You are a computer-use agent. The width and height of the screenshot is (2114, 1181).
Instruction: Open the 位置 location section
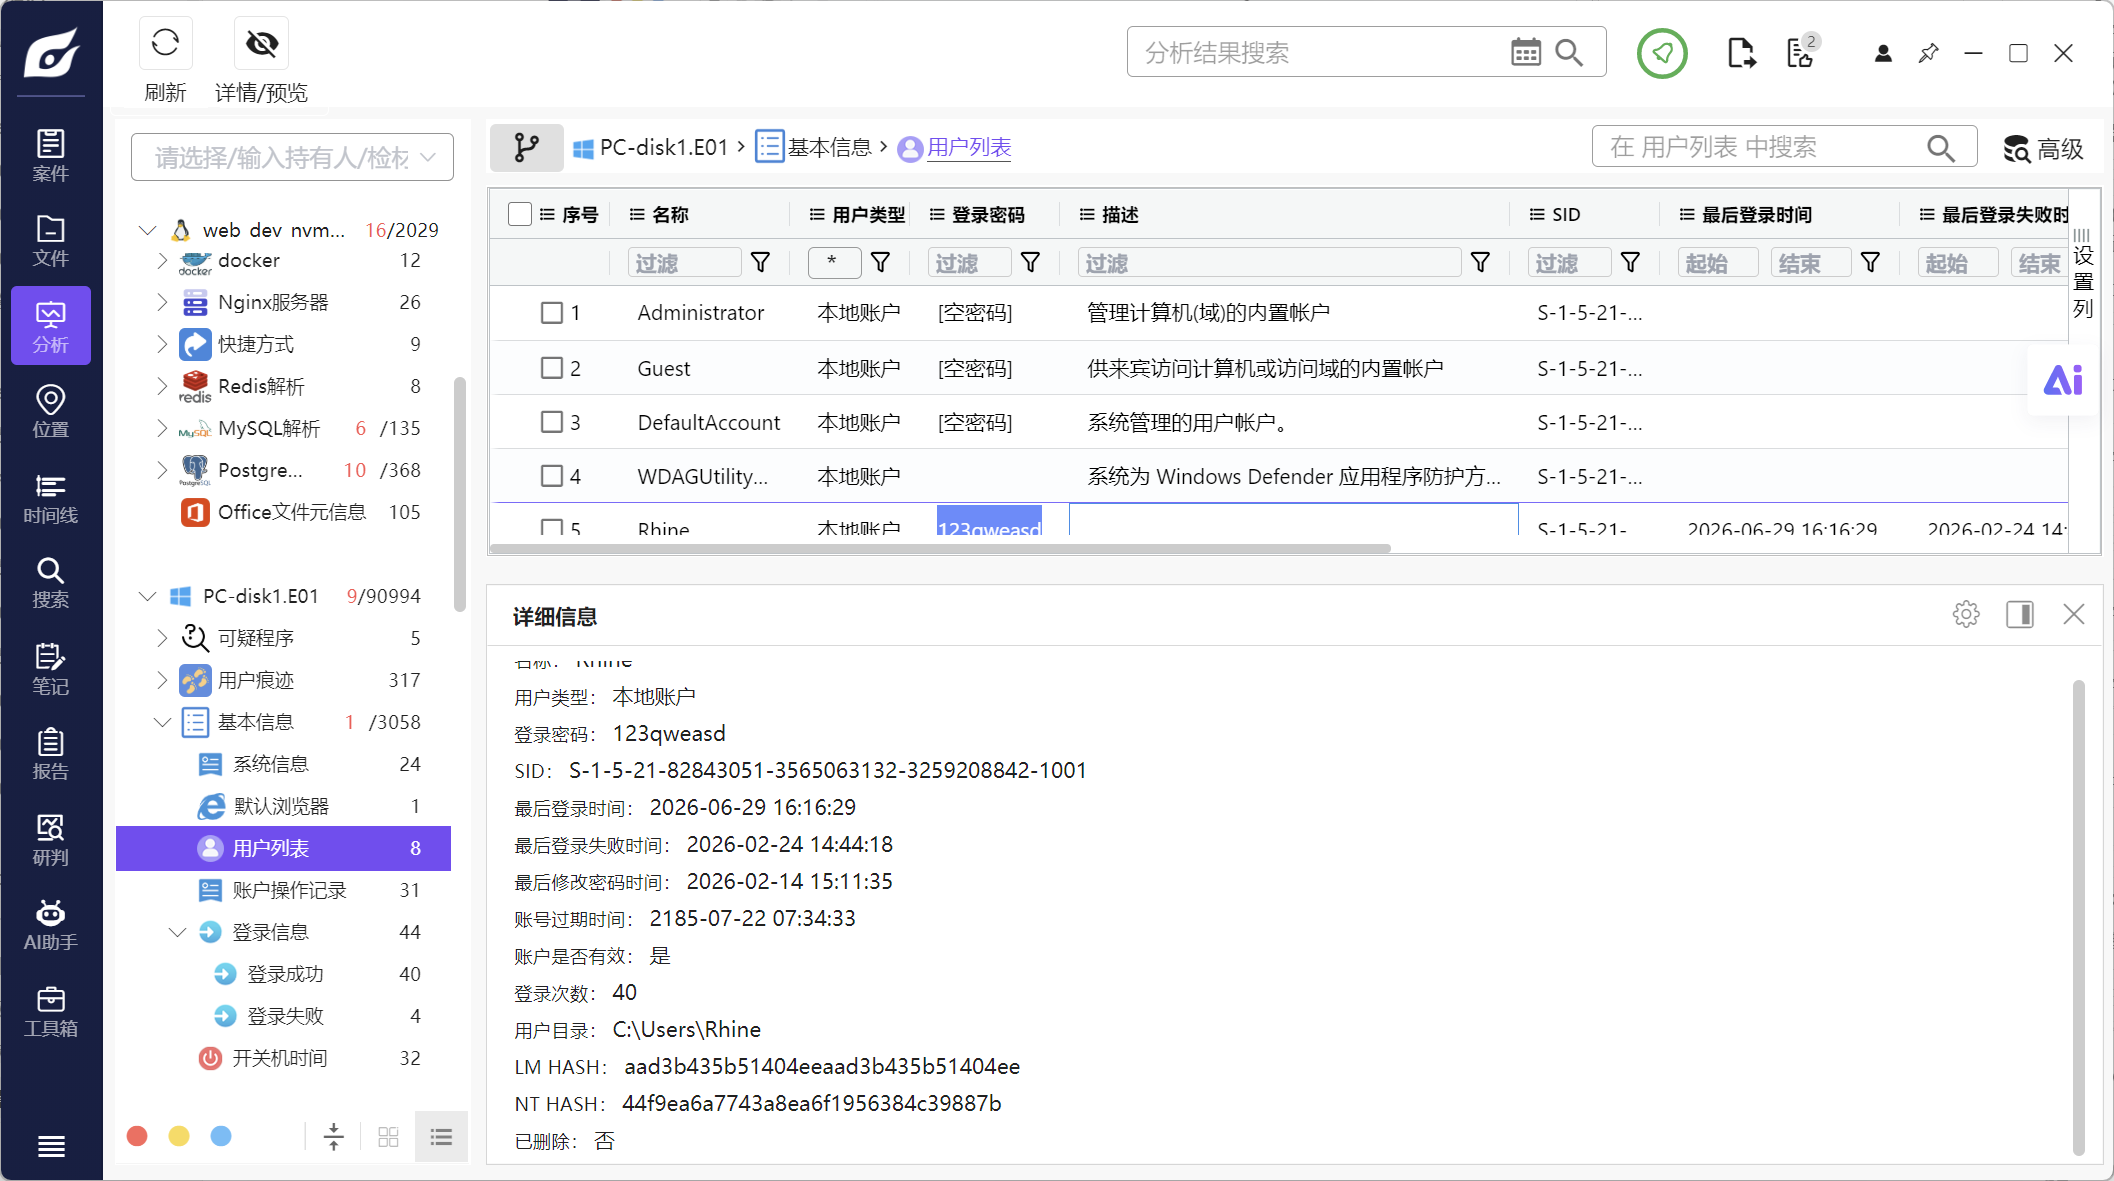click(x=51, y=411)
